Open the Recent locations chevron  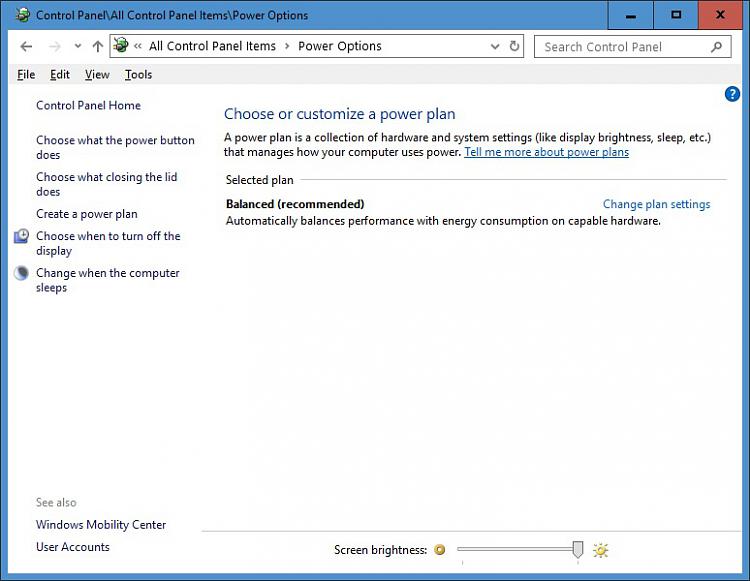tap(78, 46)
